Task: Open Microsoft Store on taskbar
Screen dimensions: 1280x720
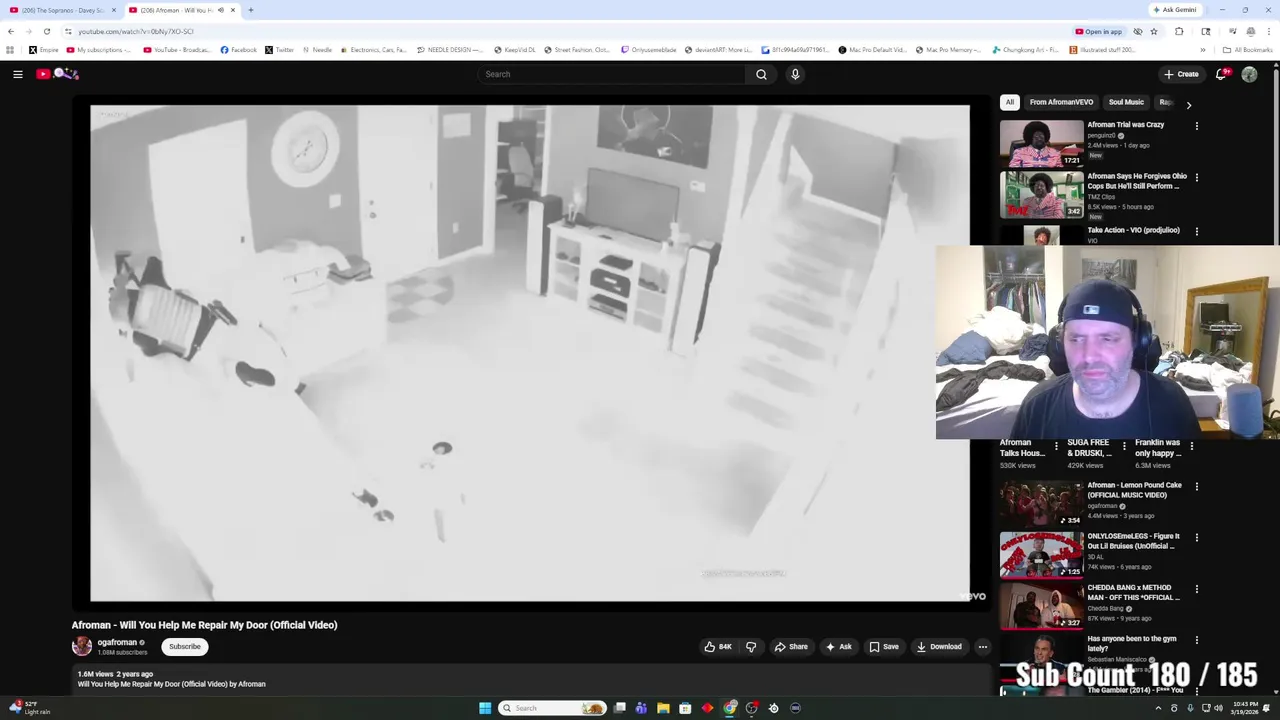Action: (x=685, y=708)
